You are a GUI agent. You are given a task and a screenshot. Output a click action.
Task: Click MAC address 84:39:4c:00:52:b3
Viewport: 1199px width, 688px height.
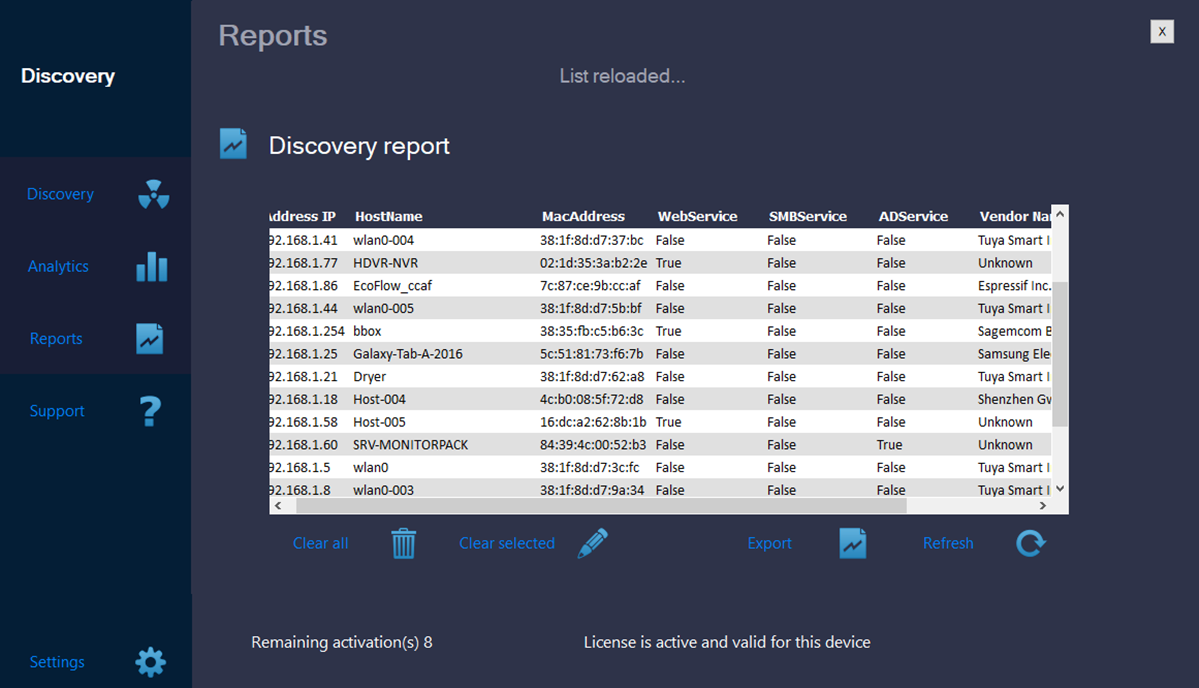pos(593,445)
